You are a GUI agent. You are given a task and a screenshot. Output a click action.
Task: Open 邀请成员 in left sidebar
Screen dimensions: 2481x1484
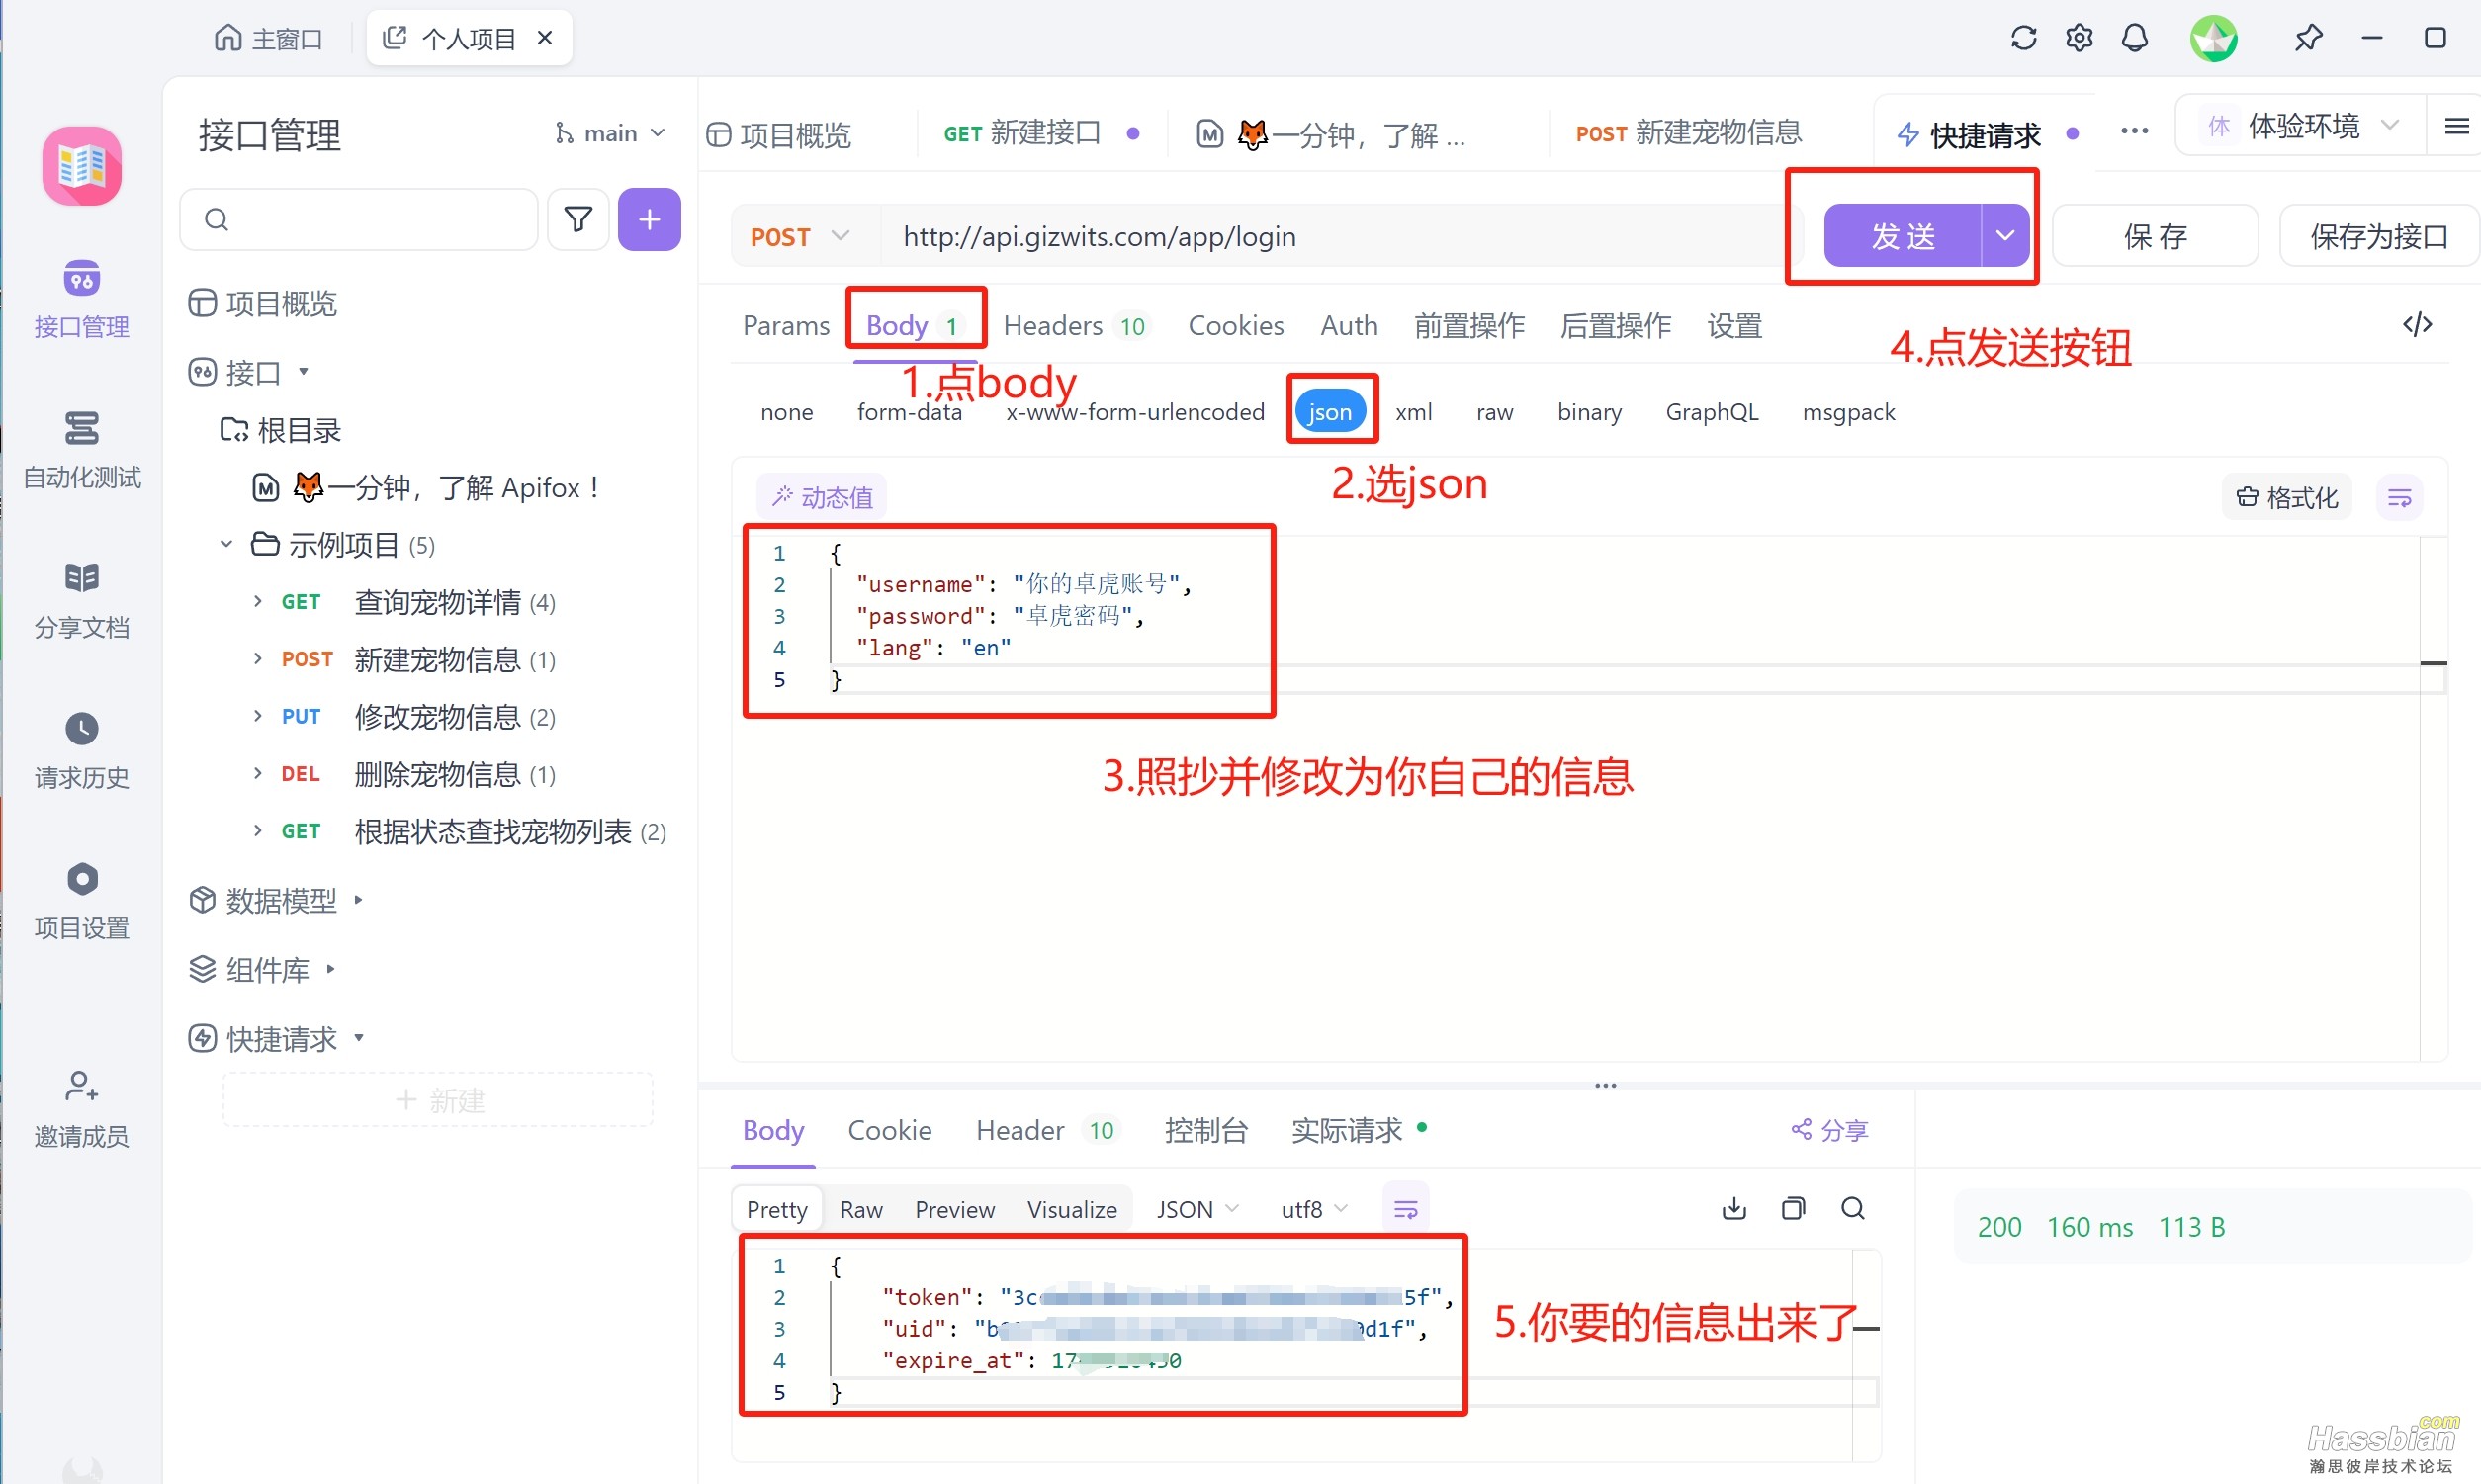82,1110
